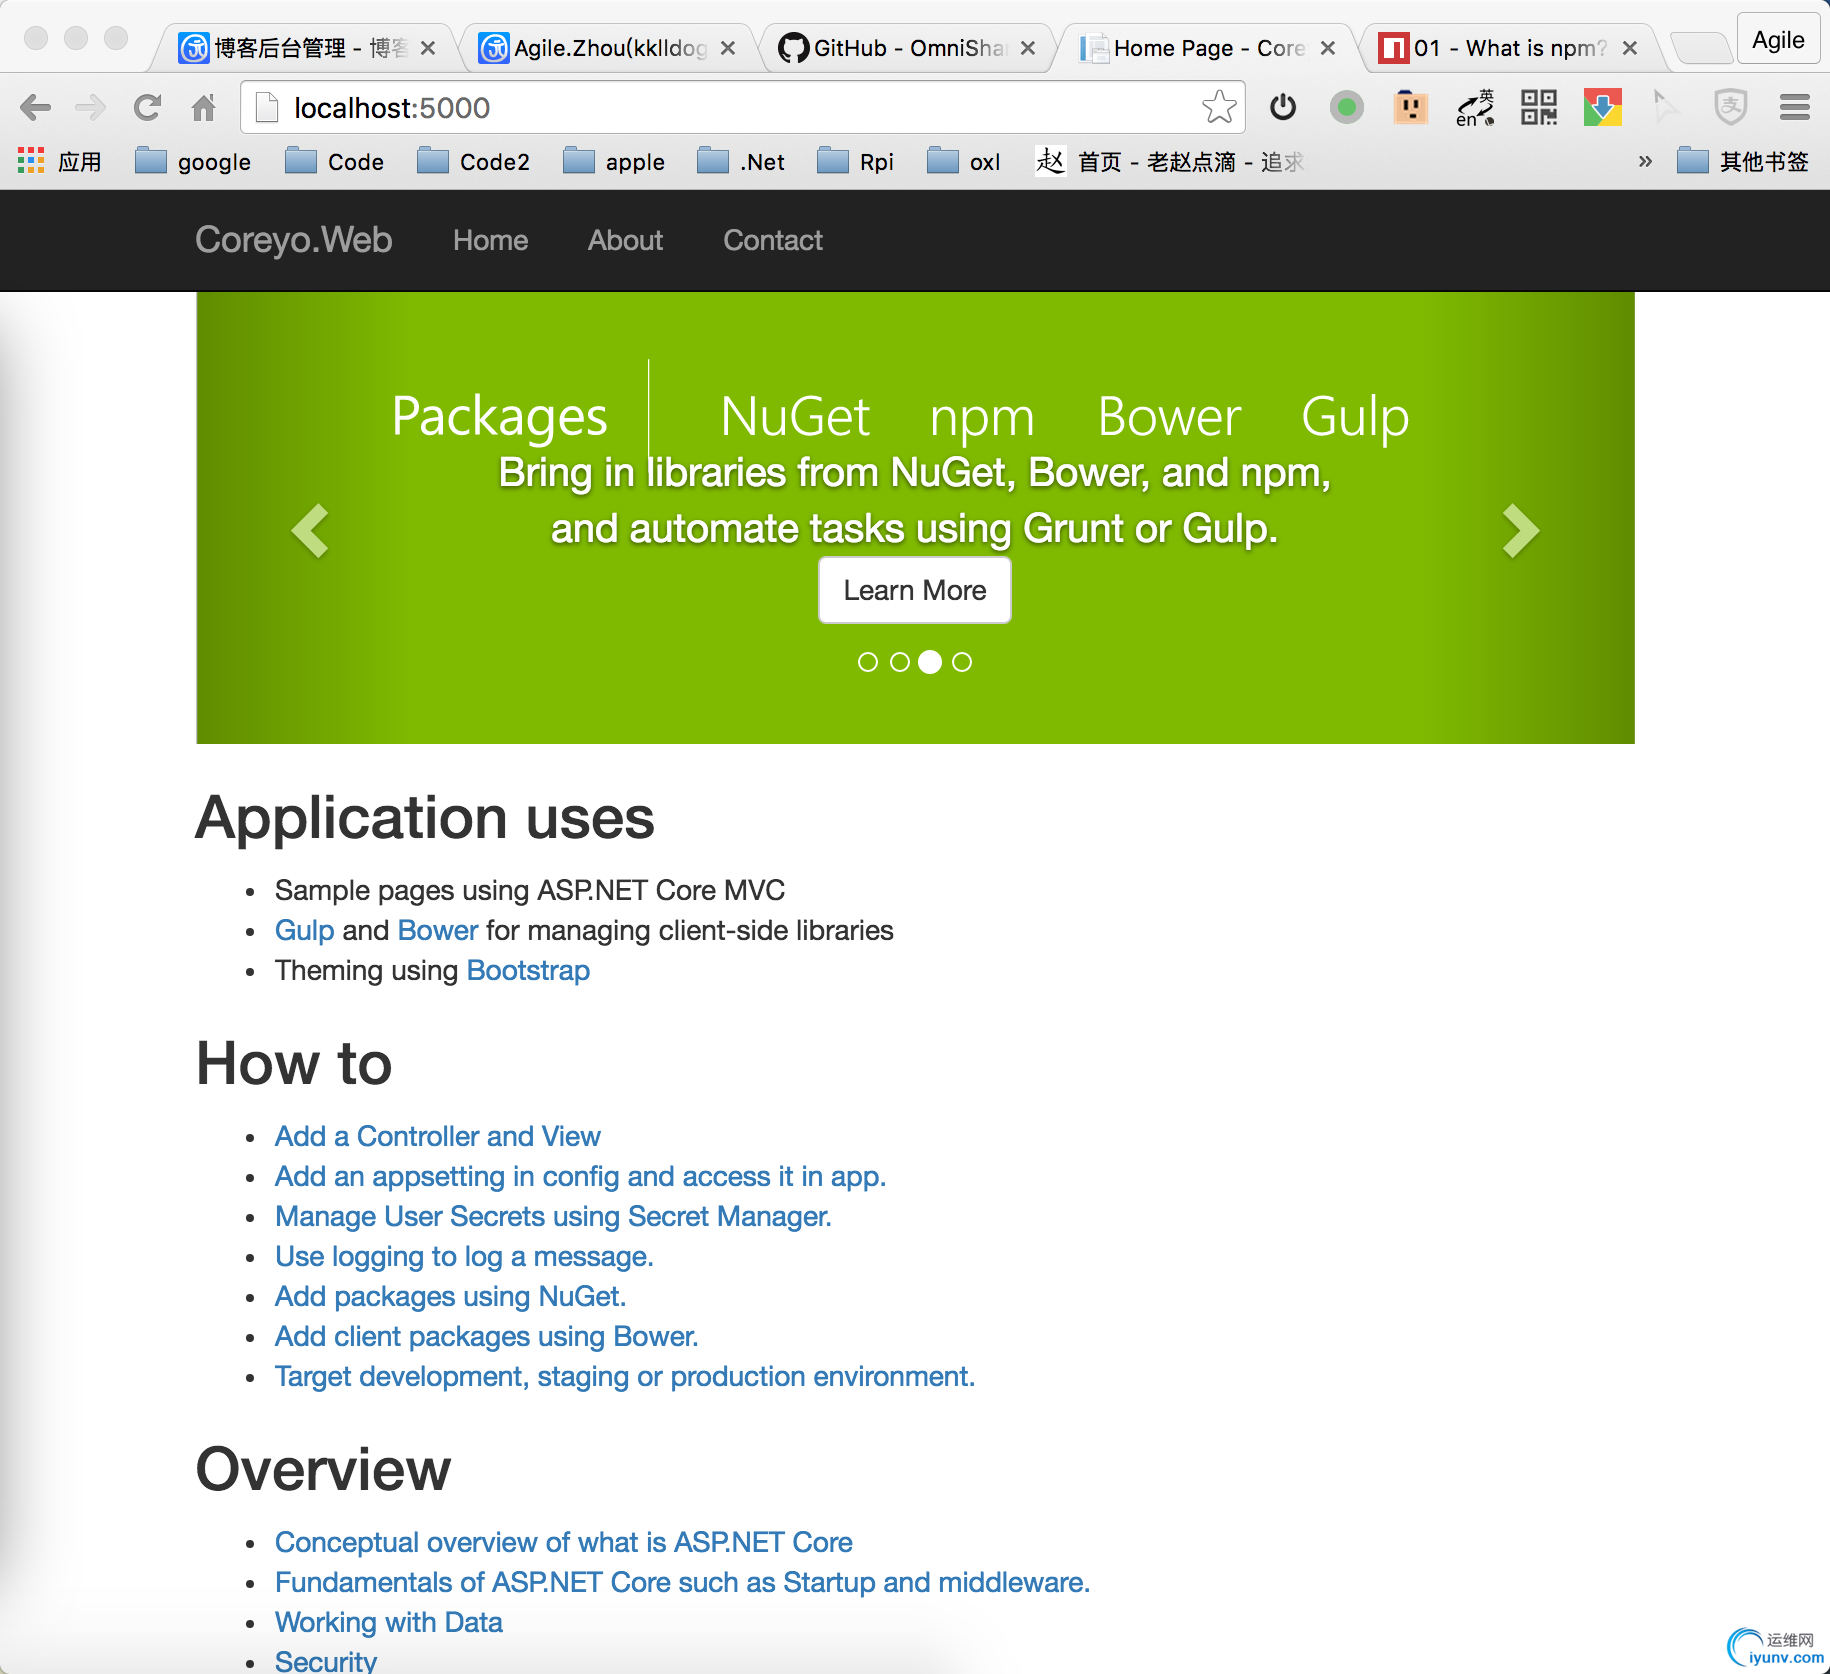
Task: Click the browser forward arrow
Action: (91, 107)
